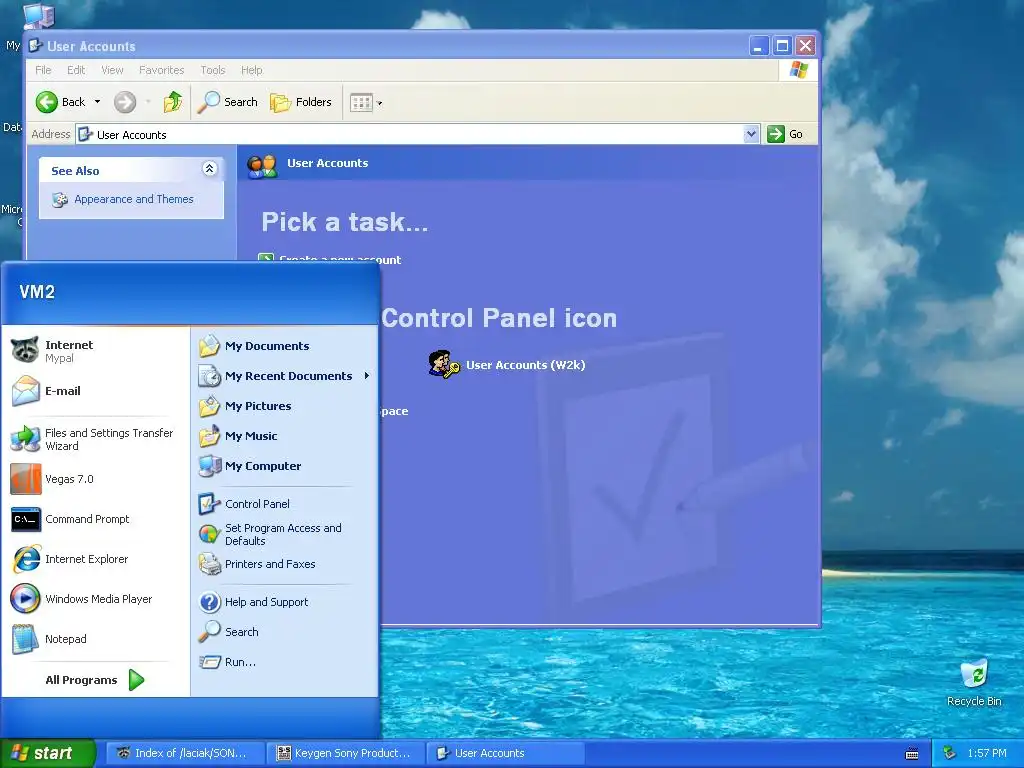Open the Run... dialog
This screenshot has width=1024, height=768.
284,662
